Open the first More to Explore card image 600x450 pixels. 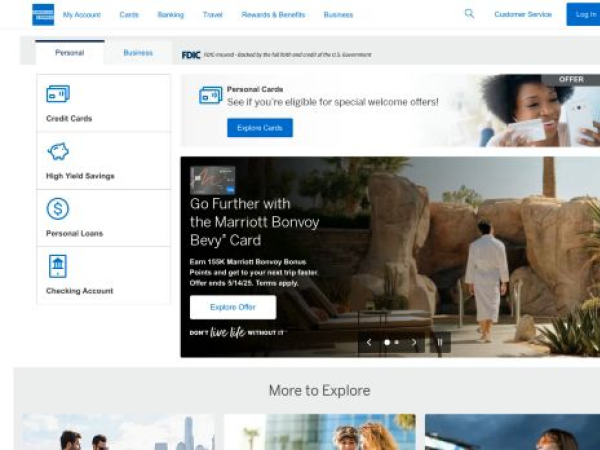[118, 432]
